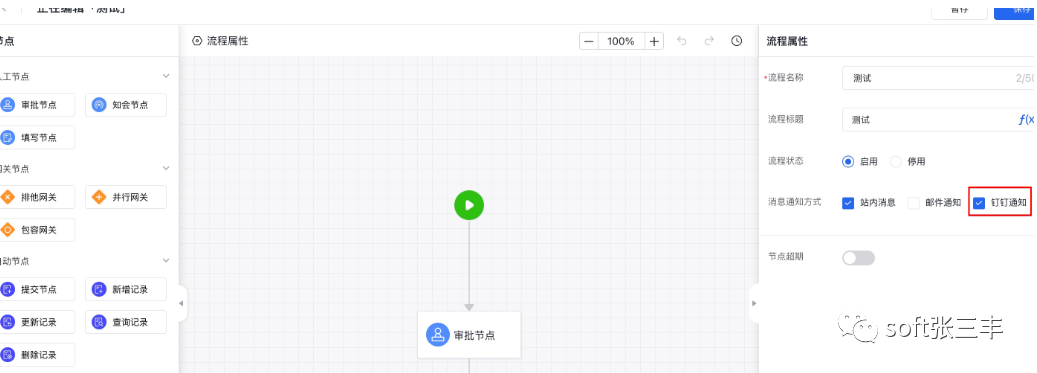The width and height of the screenshot is (1037, 373).
Task: Collapse the 人工节点 section chevron
Action: point(166,76)
